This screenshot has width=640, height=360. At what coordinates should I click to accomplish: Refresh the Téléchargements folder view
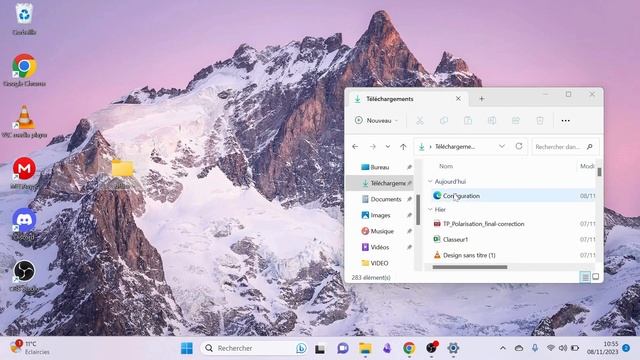(x=519, y=146)
